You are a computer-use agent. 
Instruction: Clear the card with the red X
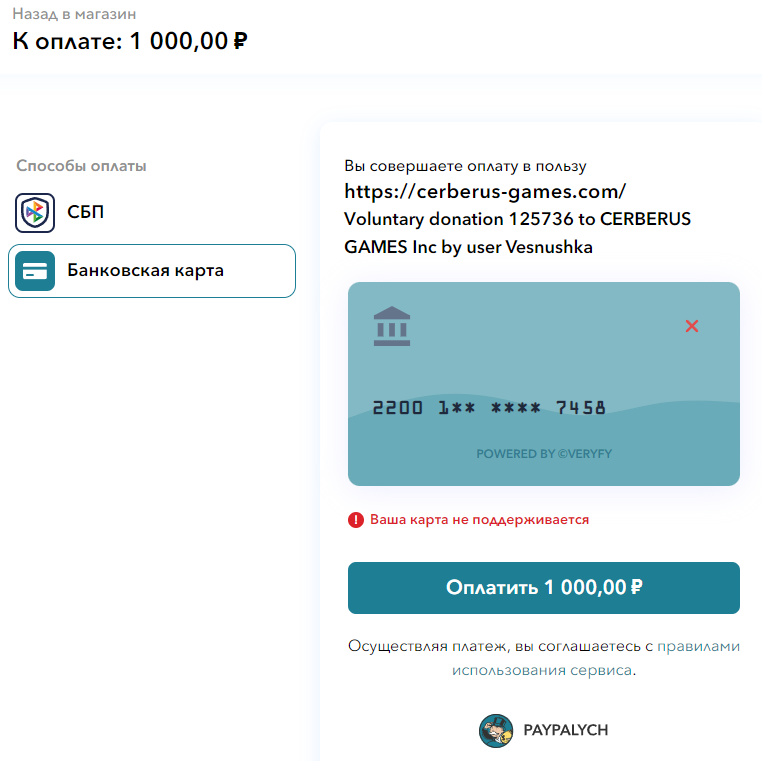click(x=691, y=326)
